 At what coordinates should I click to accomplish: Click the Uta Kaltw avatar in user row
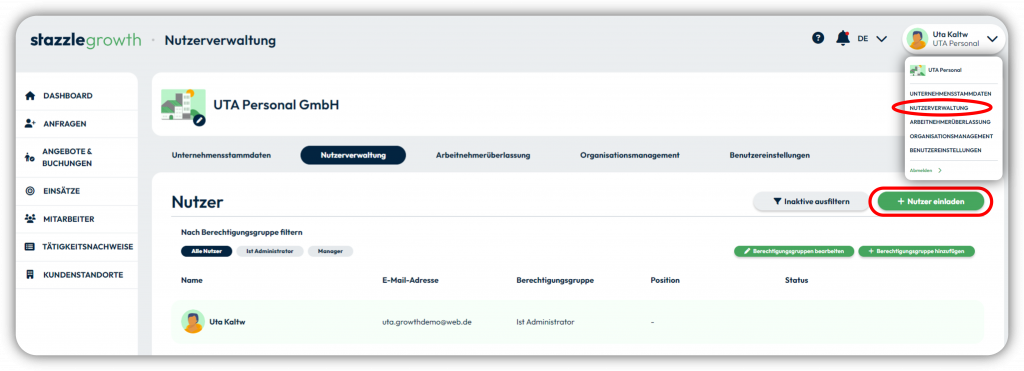(x=193, y=321)
